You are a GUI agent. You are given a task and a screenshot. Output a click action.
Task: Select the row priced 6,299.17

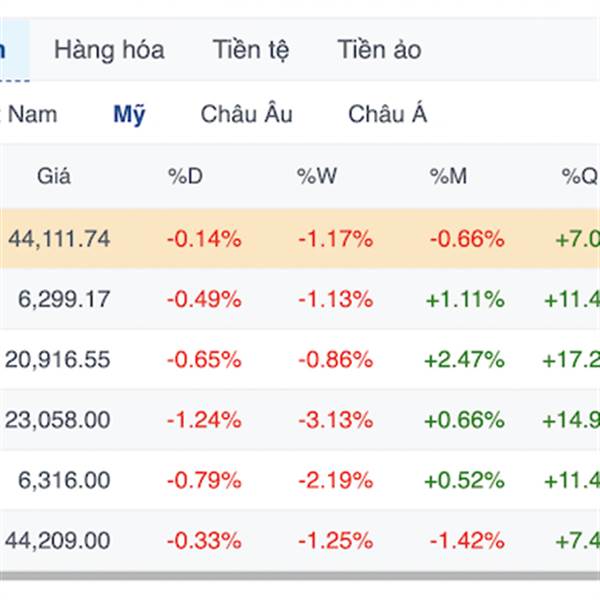[300, 299]
